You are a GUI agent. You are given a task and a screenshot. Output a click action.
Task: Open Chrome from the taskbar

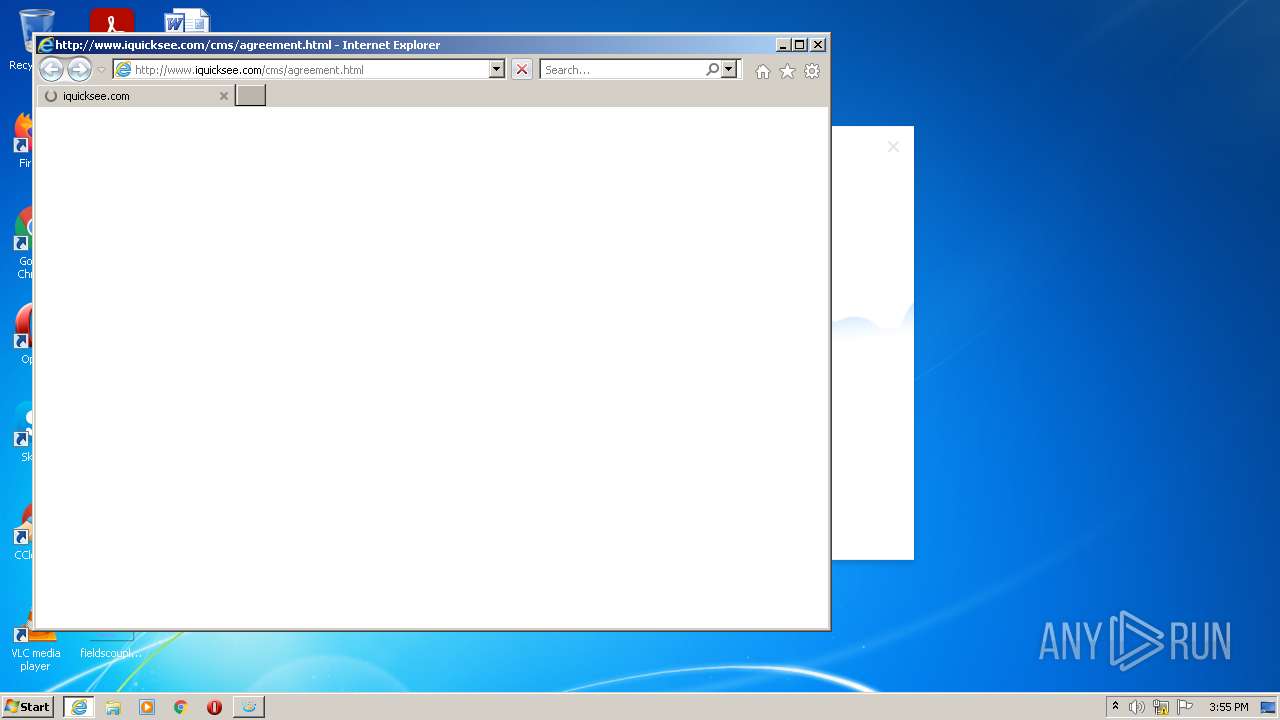[181, 707]
